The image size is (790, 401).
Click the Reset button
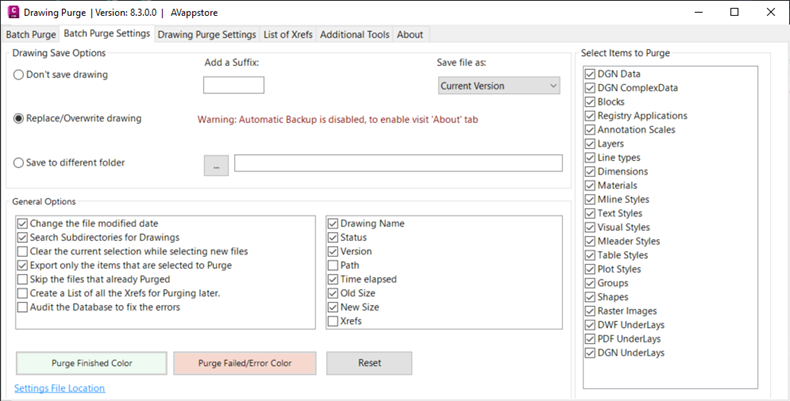[369, 363]
